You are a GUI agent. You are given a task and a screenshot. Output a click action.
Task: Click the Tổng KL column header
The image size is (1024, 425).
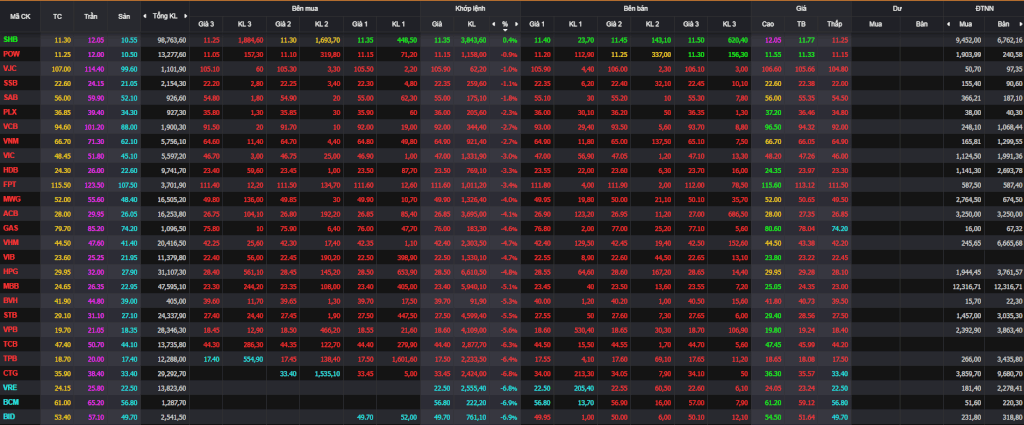[165, 15]
